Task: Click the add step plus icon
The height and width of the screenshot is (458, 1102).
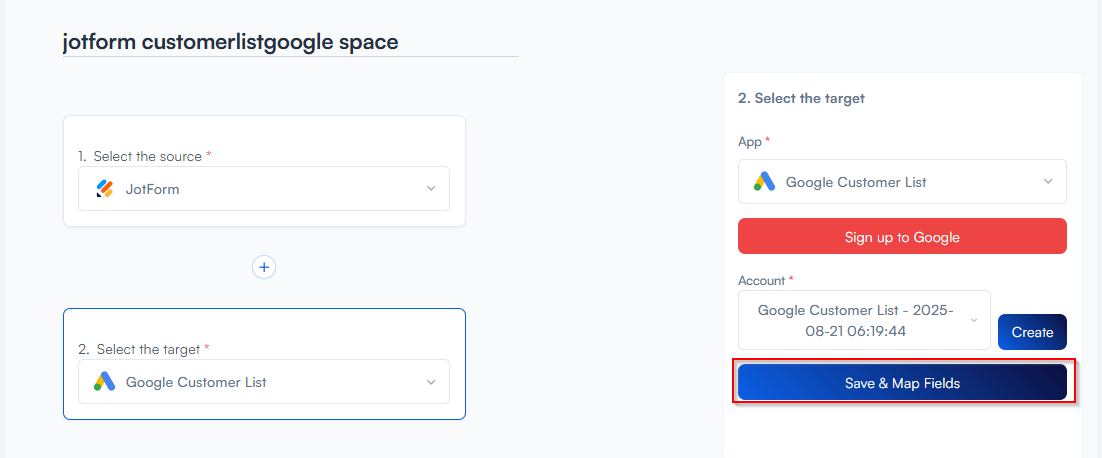Action: (264, 267)
